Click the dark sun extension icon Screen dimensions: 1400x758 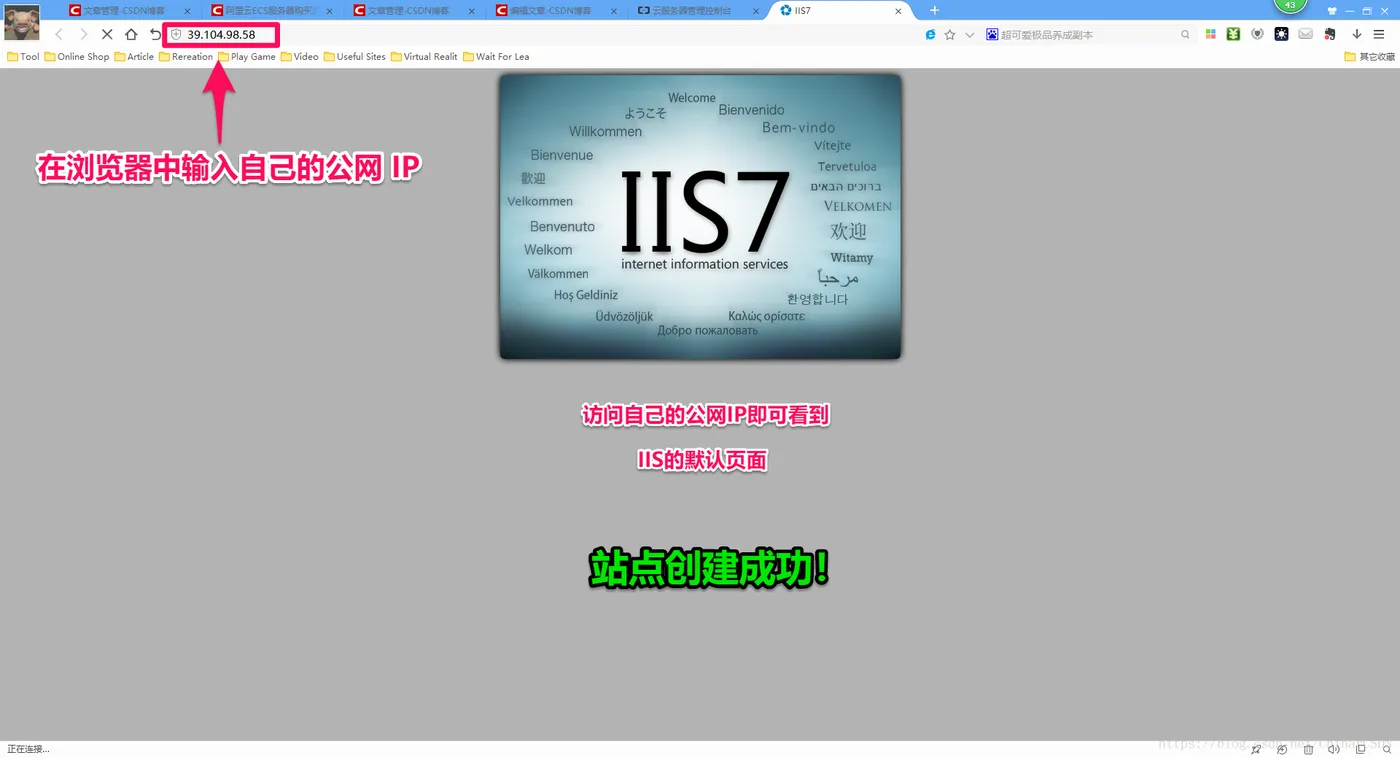1281,34
